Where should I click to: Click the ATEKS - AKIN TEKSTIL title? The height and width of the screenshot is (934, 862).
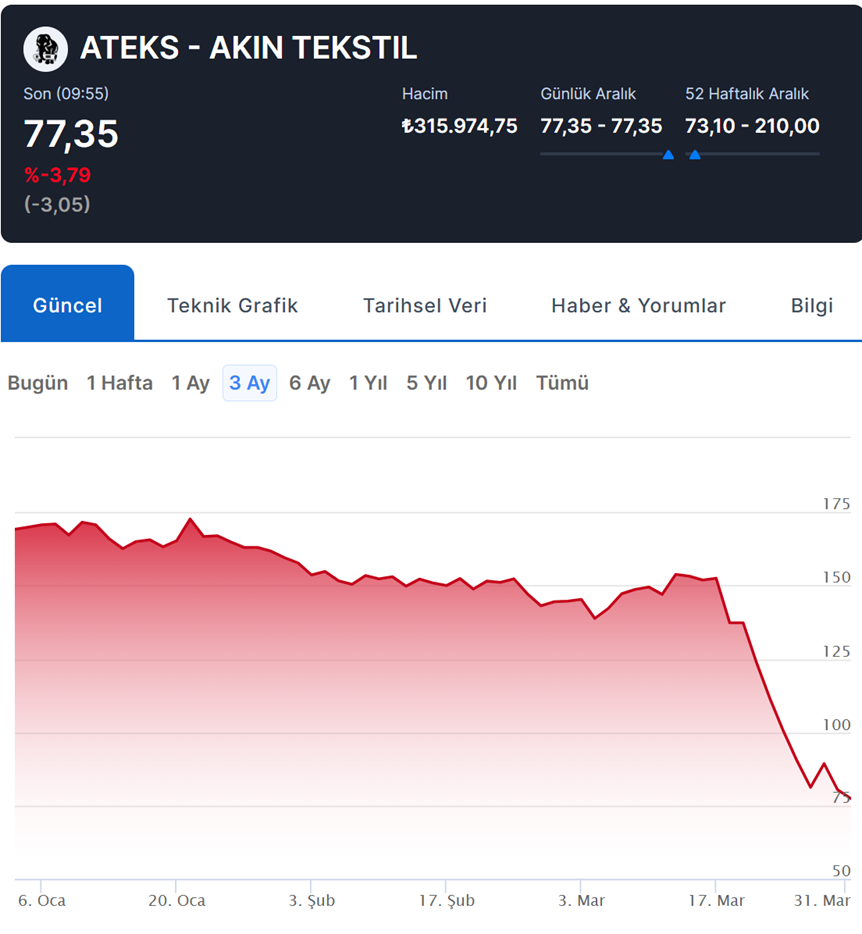tap(248, 48)
